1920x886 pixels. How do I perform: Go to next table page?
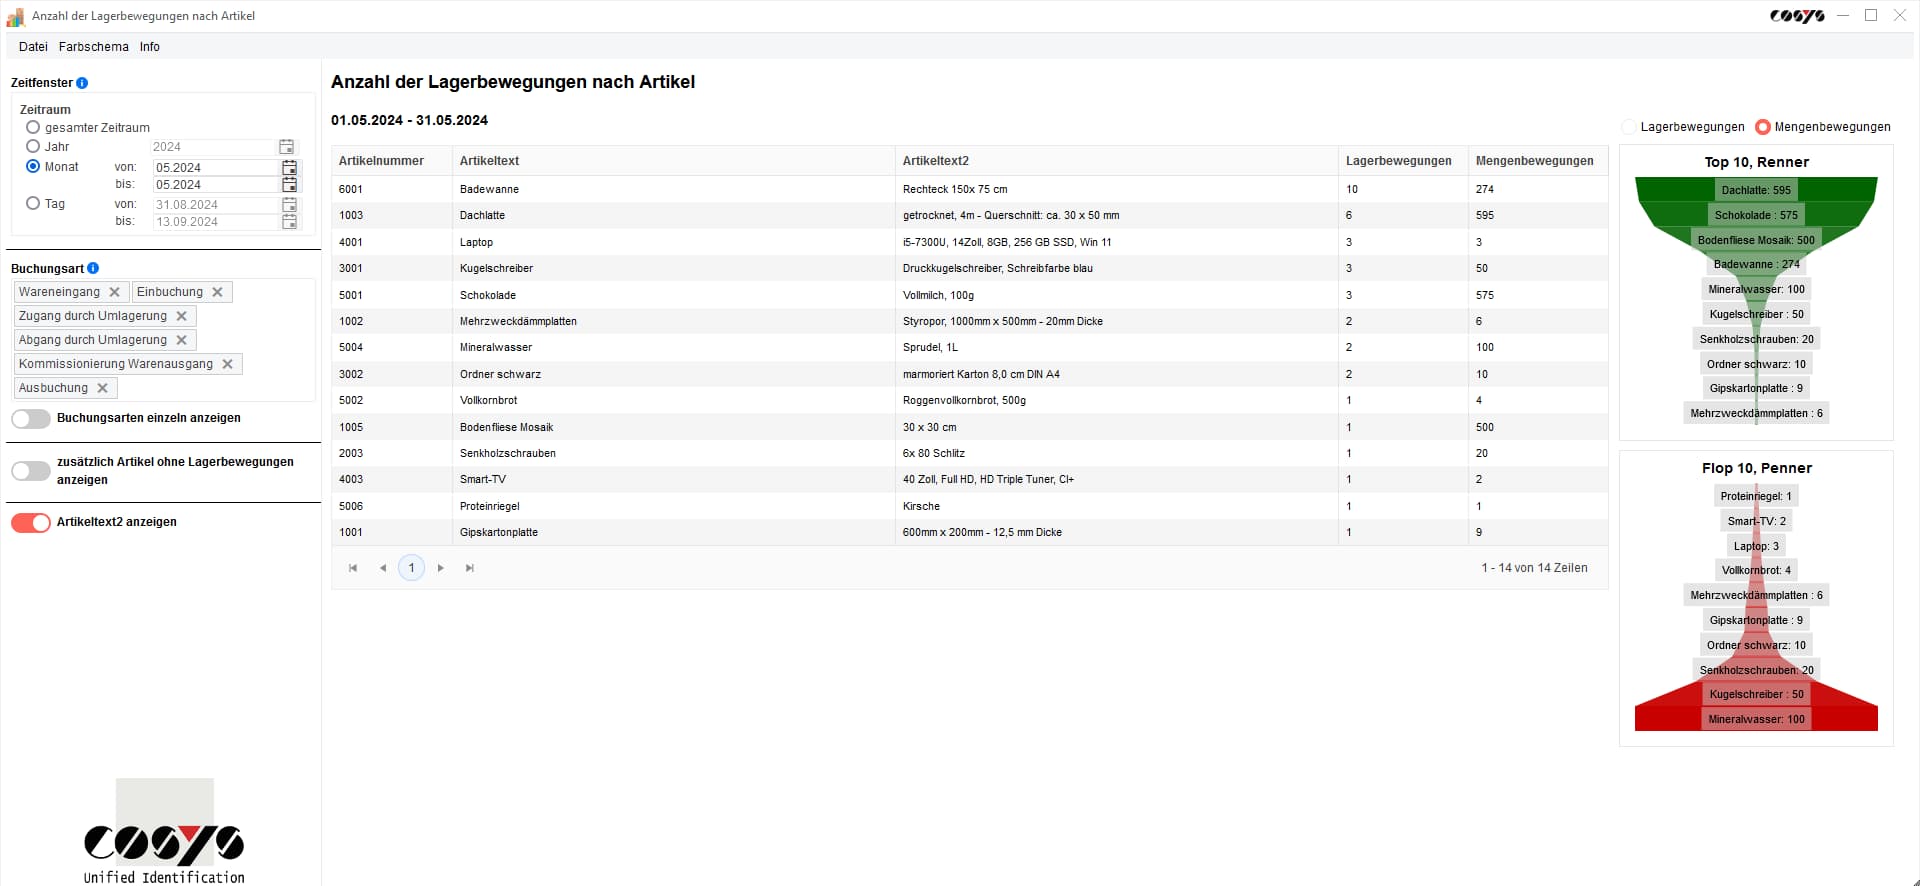(x=440, y=568)
